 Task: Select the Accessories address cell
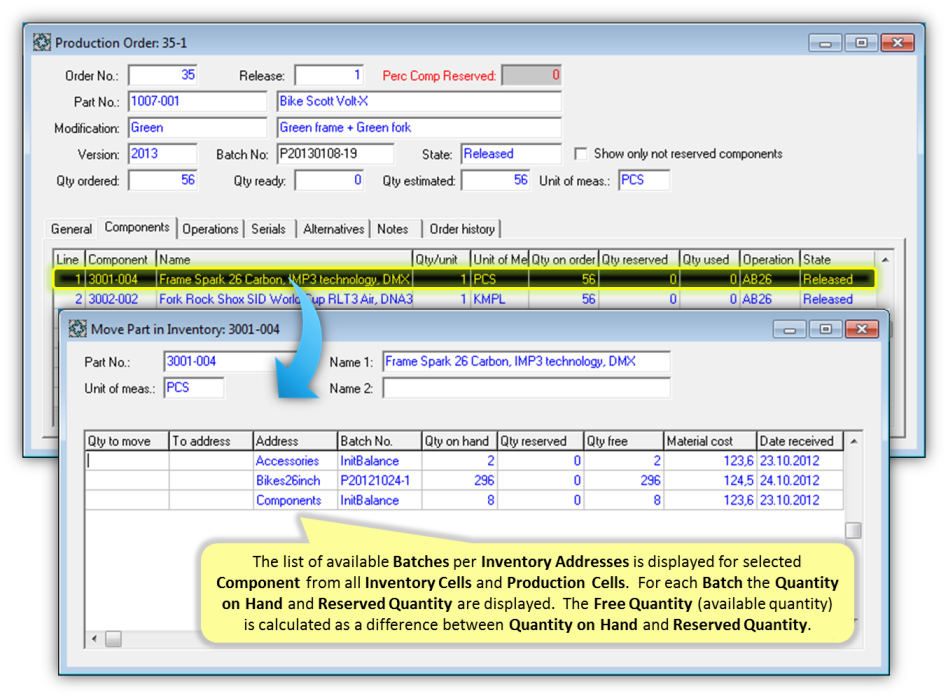(295, 461)
